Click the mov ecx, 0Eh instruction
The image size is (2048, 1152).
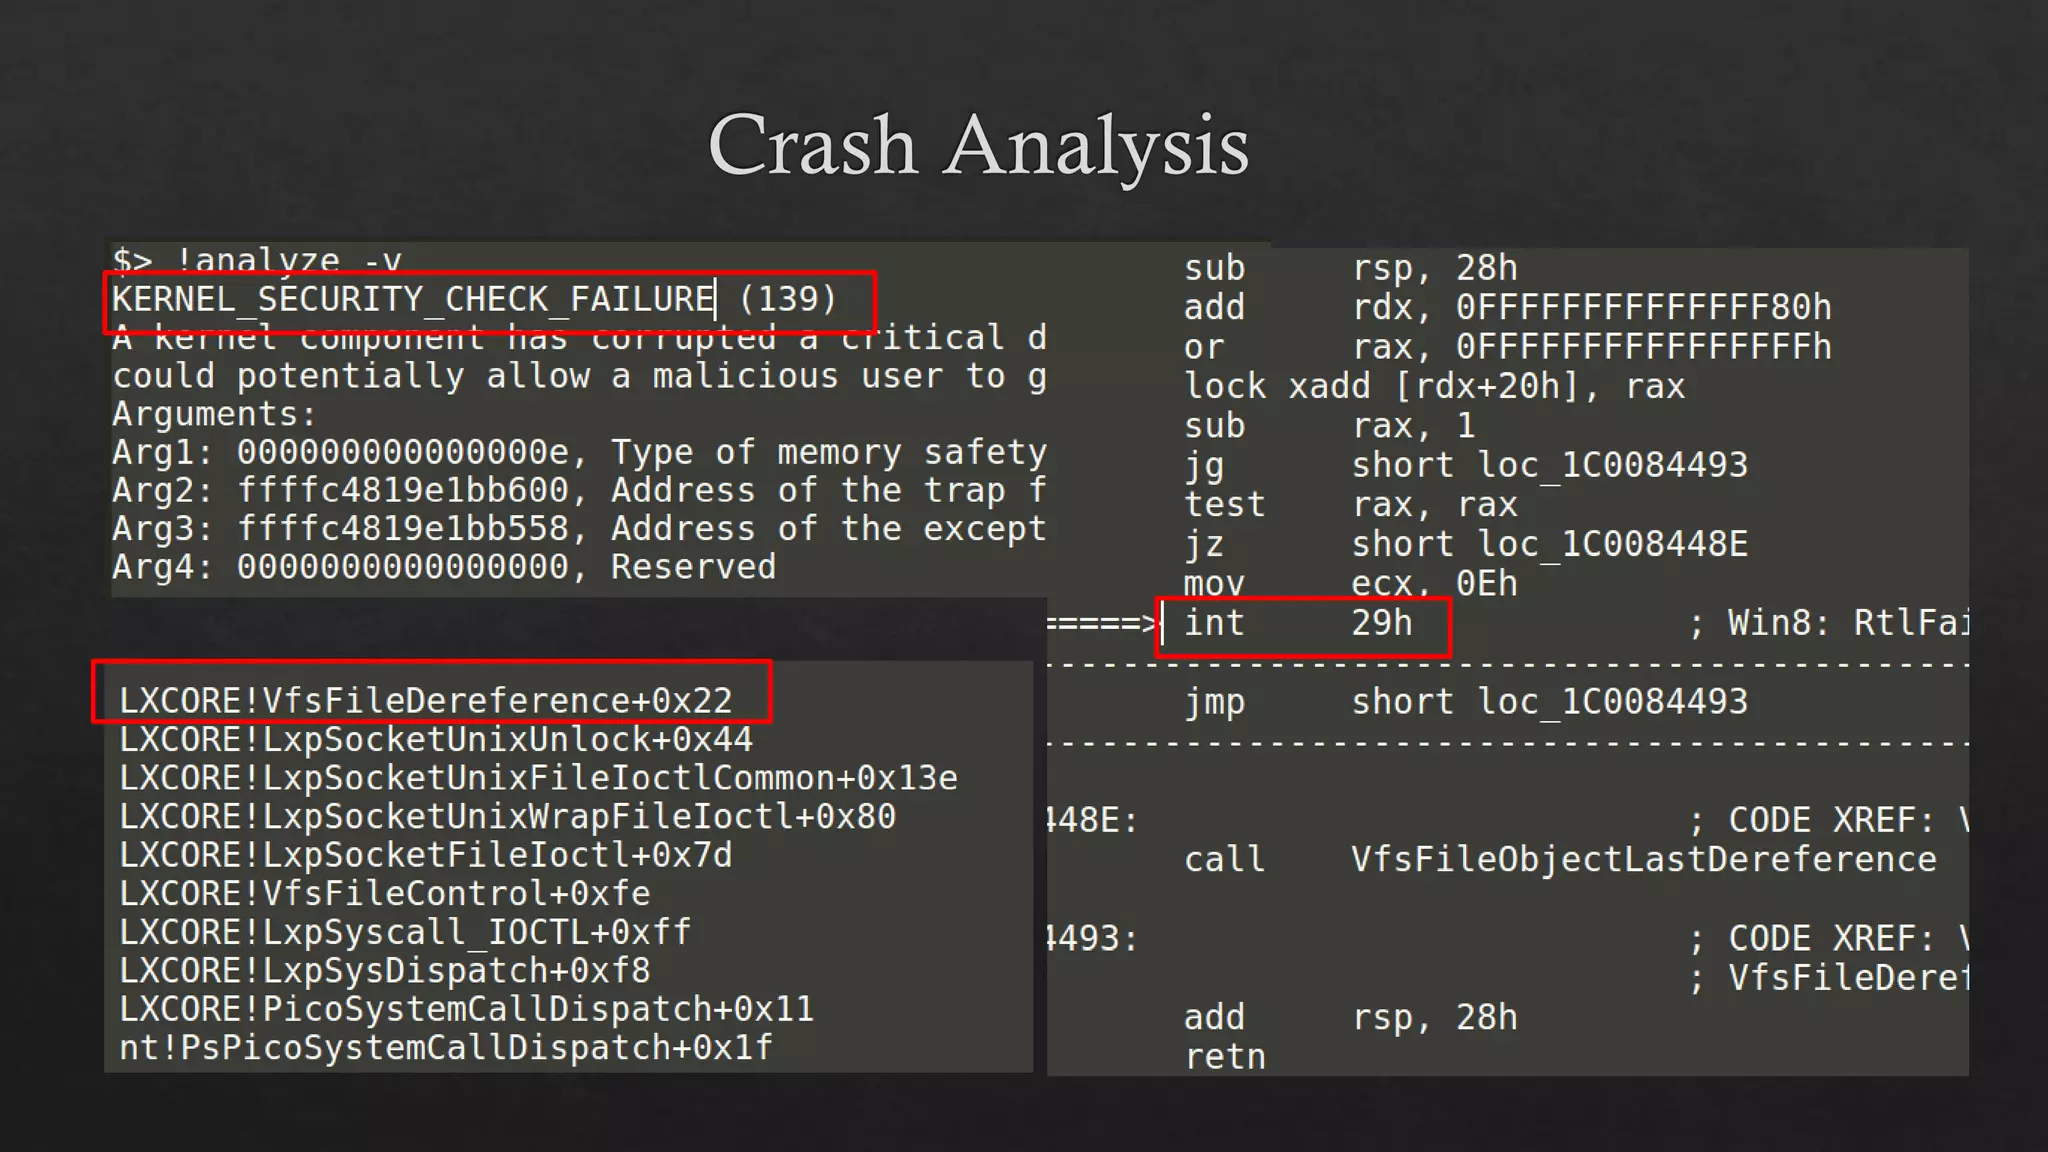click(1350, 583)
